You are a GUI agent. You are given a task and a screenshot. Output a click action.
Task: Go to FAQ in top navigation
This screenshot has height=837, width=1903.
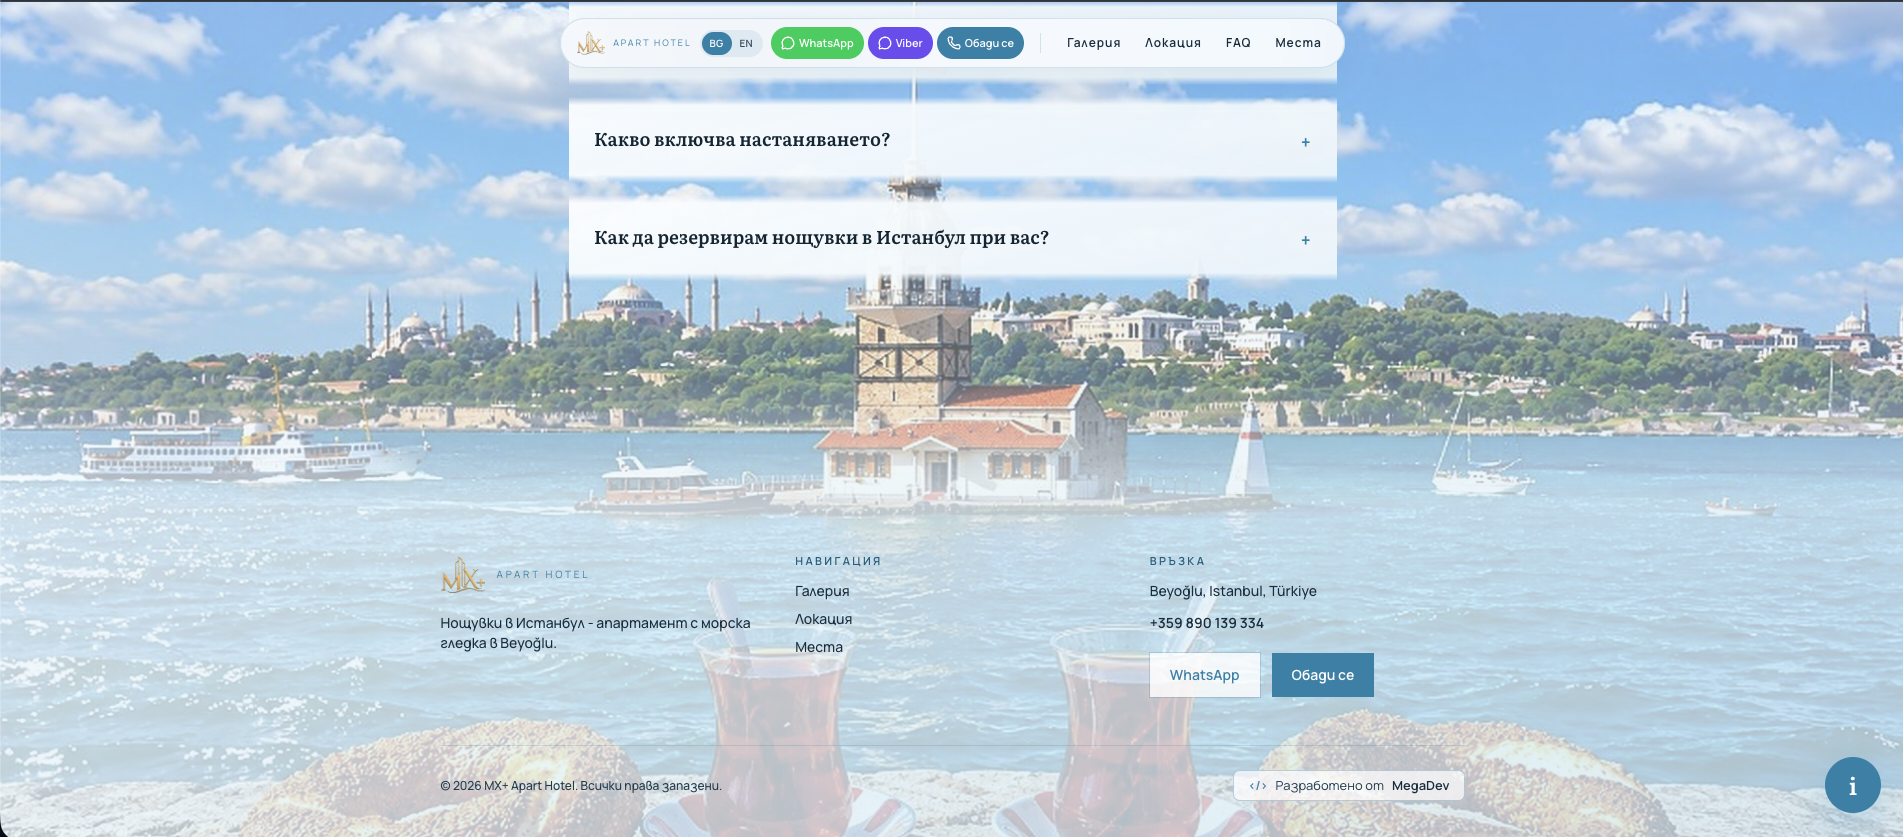(x=1238, y=43)
